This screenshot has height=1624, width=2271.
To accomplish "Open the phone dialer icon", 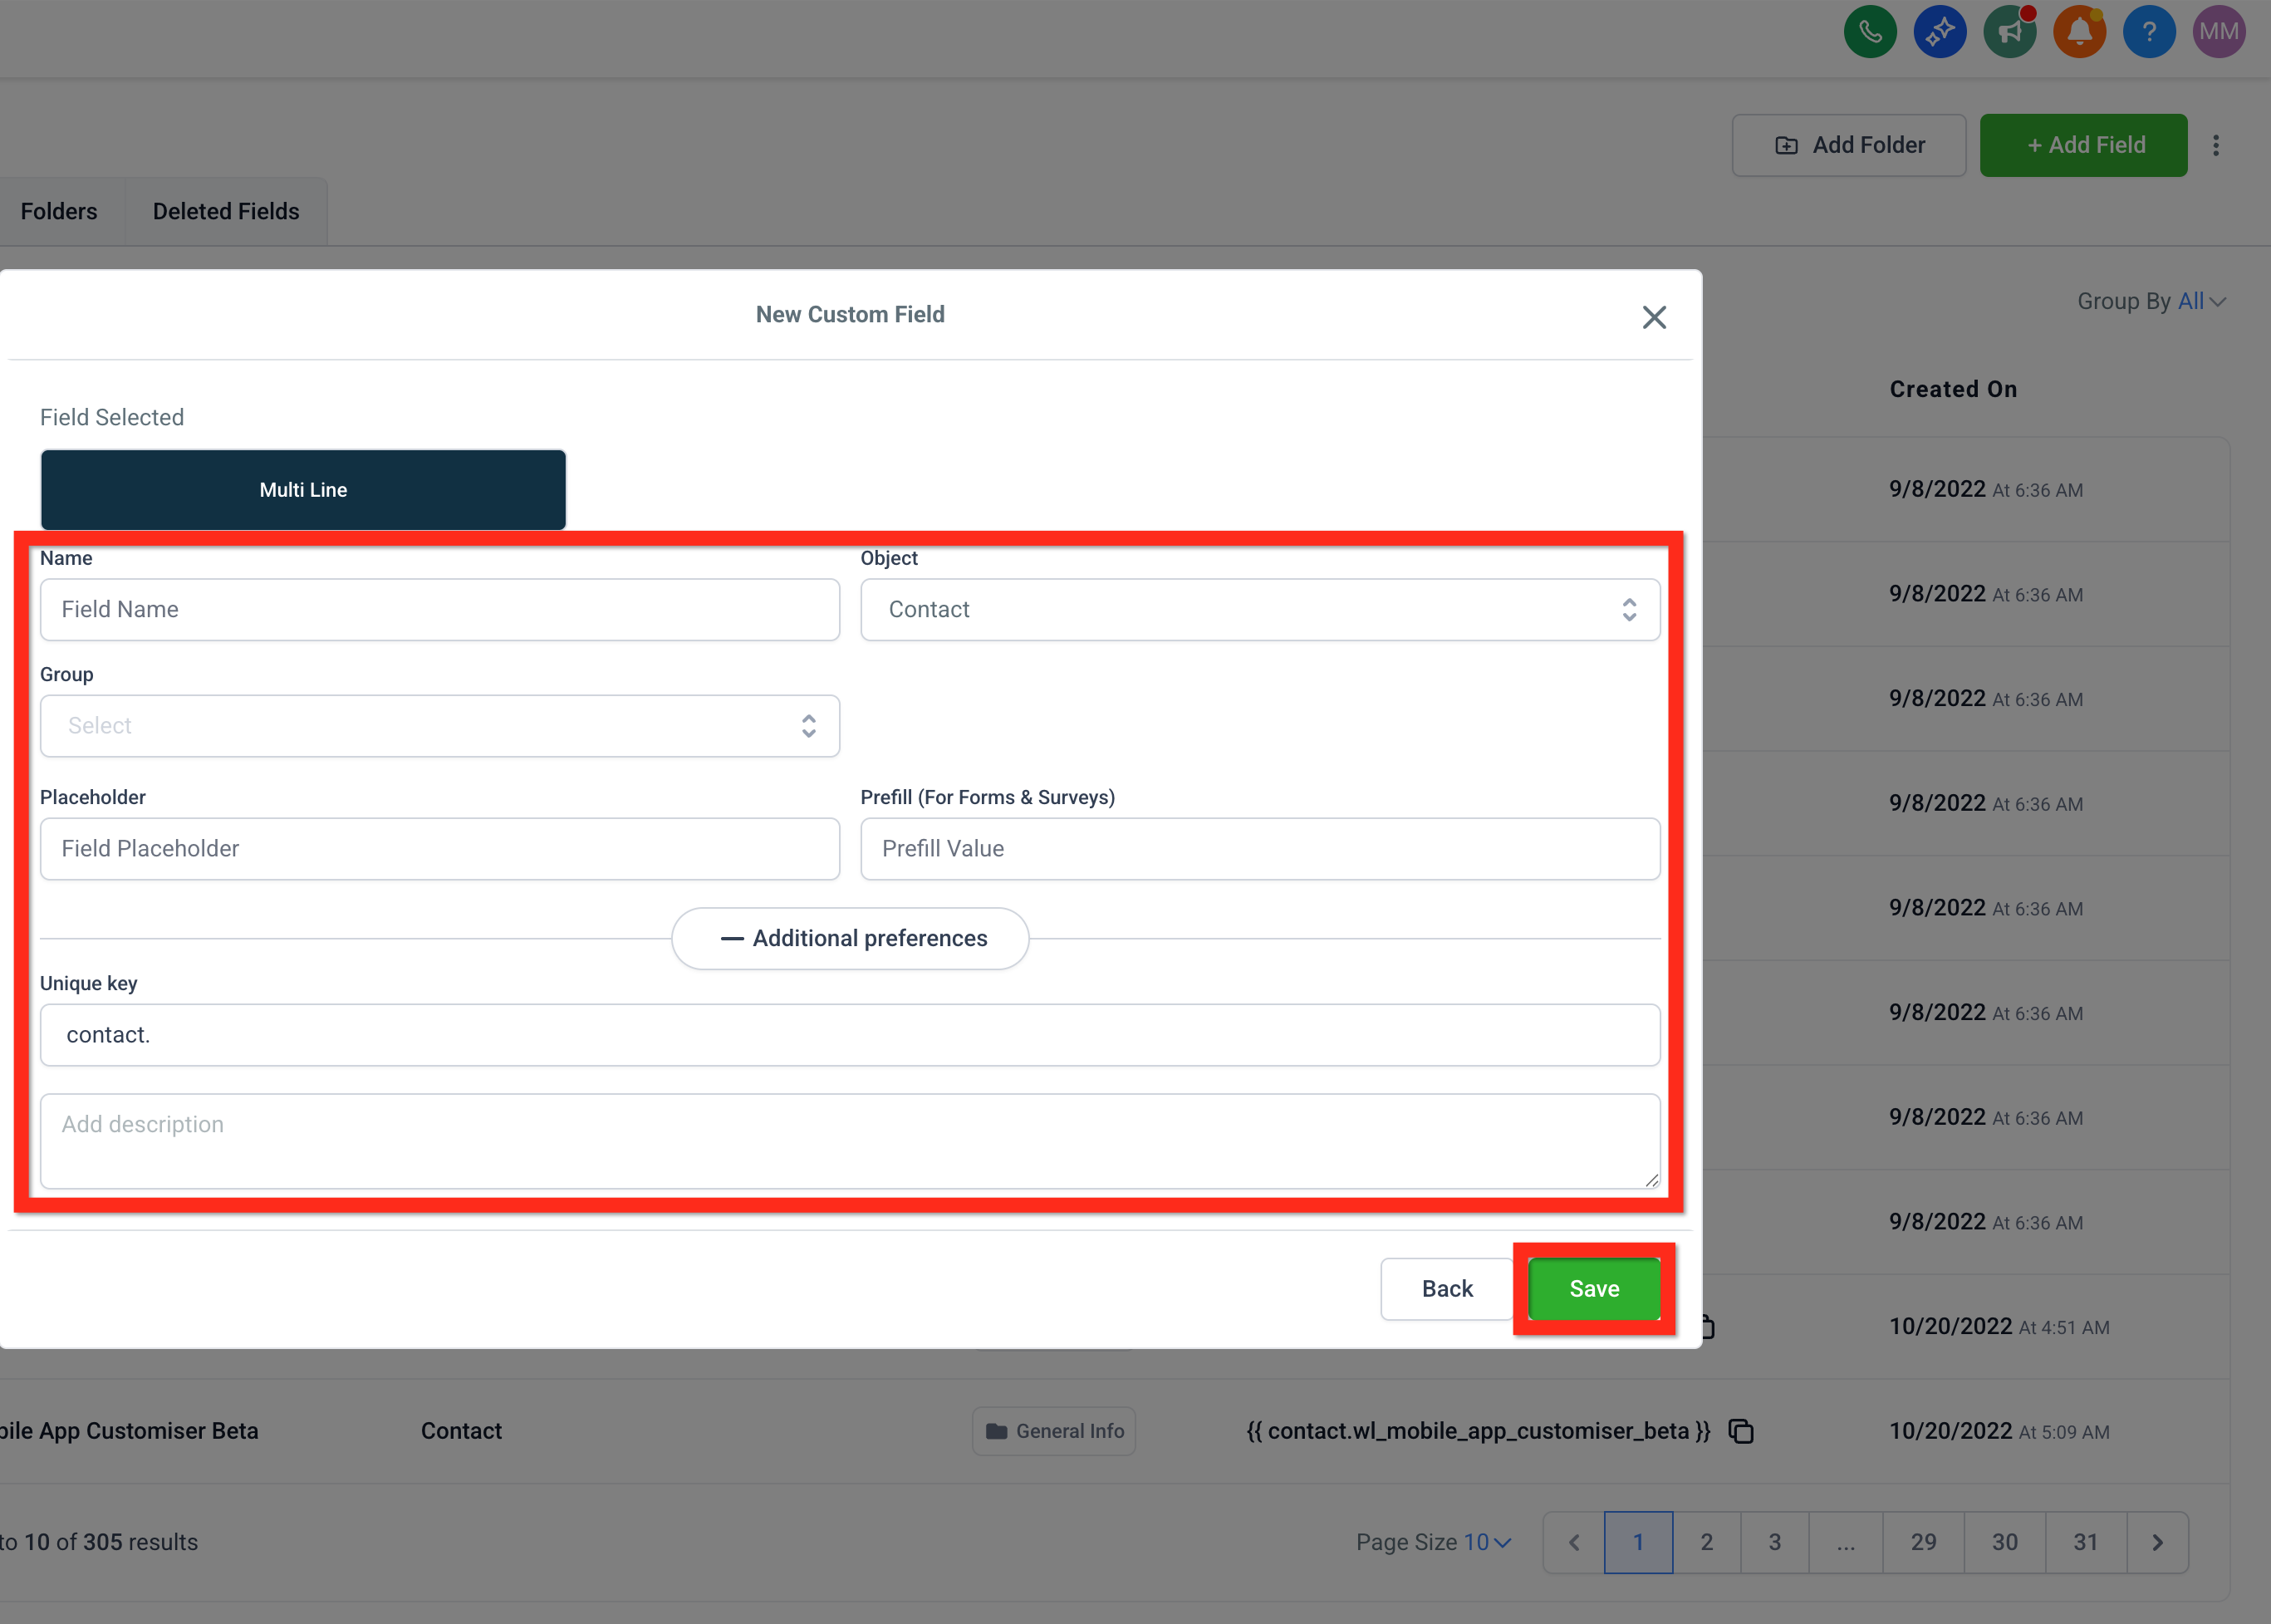I will point(1870,32).
